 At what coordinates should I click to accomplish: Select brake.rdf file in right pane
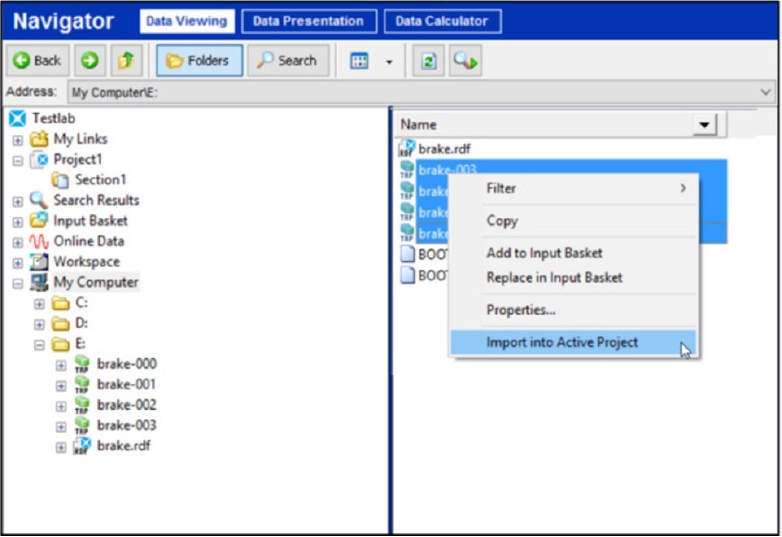point(444,149)
